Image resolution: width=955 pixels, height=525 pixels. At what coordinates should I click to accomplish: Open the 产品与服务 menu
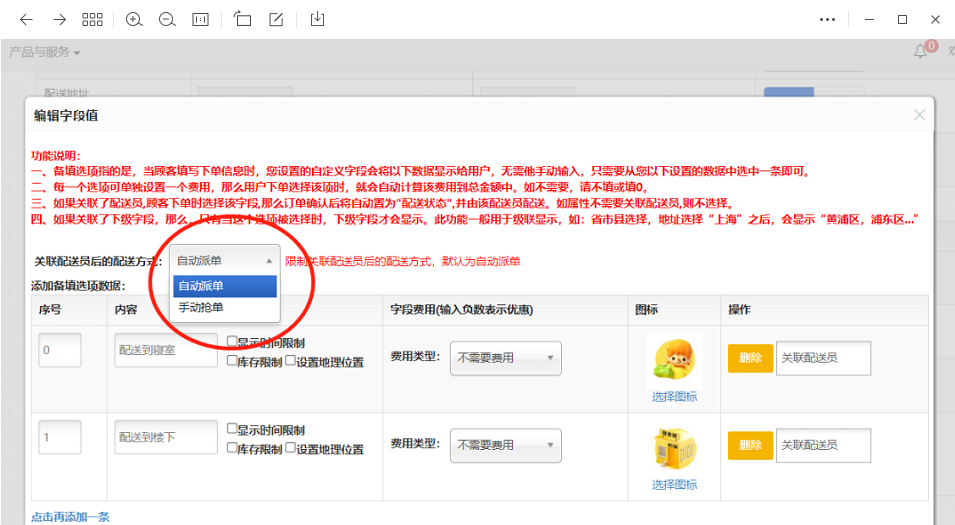pos(45,52)
